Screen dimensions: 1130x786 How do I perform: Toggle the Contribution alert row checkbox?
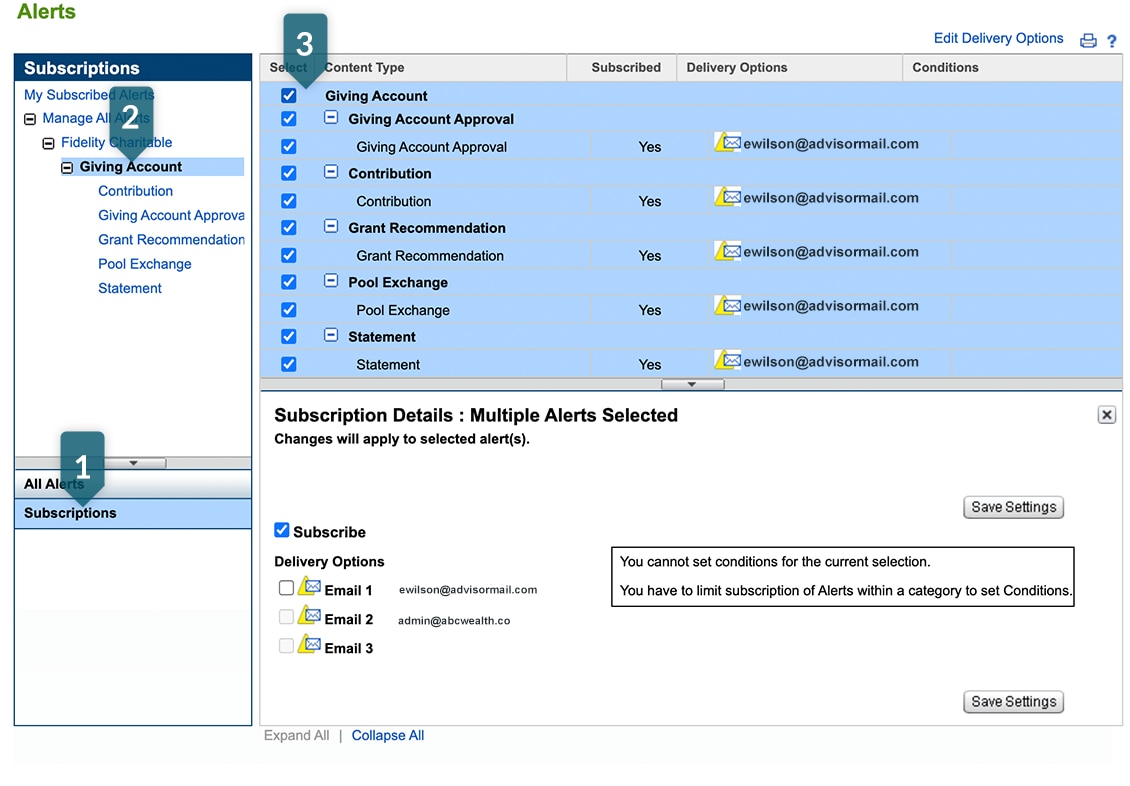(x=288, y=201)
